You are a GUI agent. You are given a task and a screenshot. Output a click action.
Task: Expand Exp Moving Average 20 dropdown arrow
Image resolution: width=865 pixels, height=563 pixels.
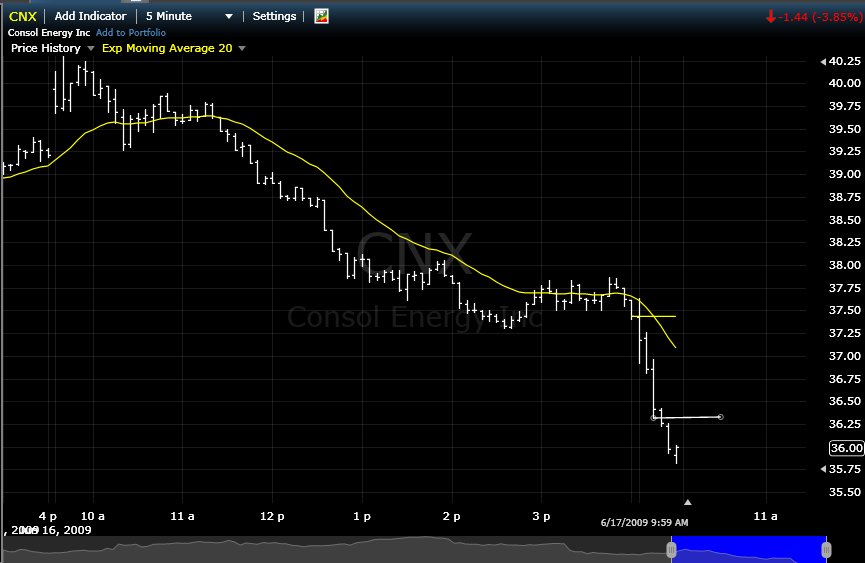click(242, 49)
